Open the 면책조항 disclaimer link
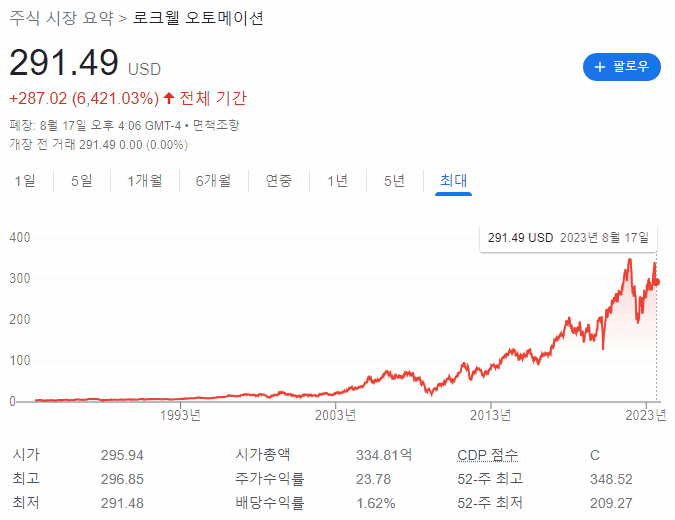675x520 pixels. [216, 125]
